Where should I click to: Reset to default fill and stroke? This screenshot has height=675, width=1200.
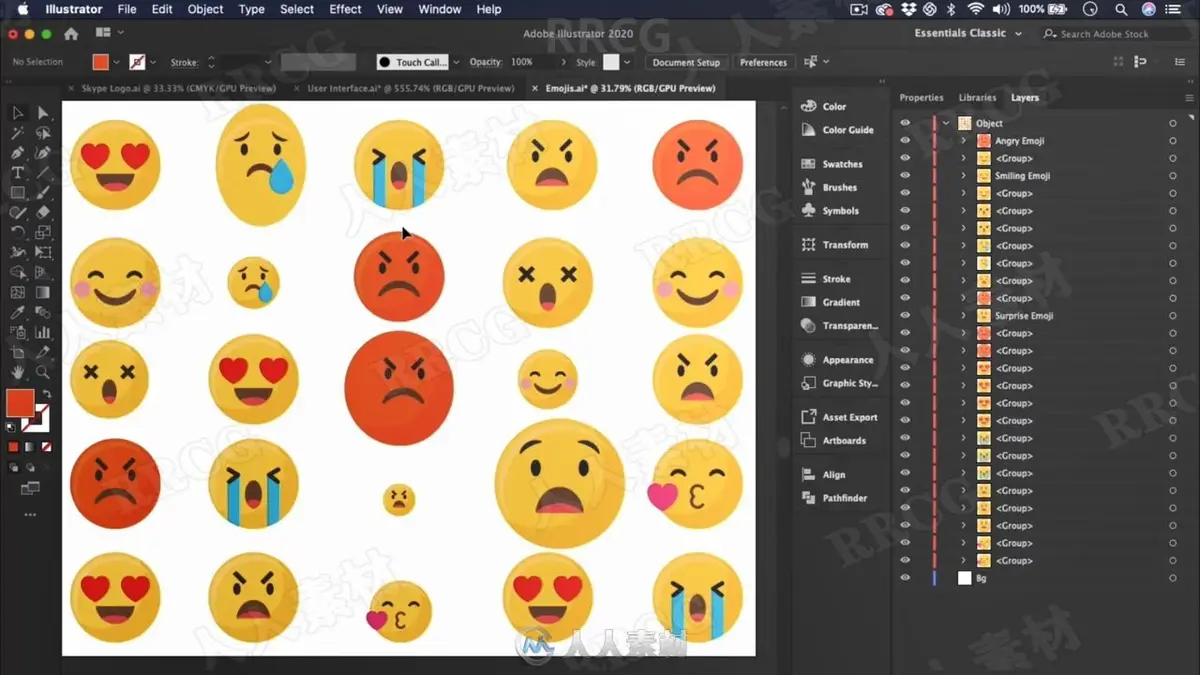click(x=12, y=427)
